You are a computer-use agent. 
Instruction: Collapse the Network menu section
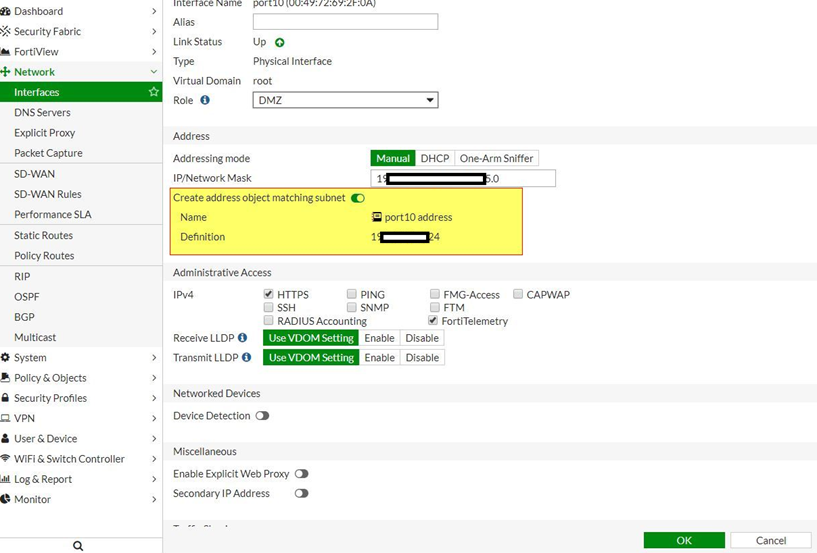[153, 72]
